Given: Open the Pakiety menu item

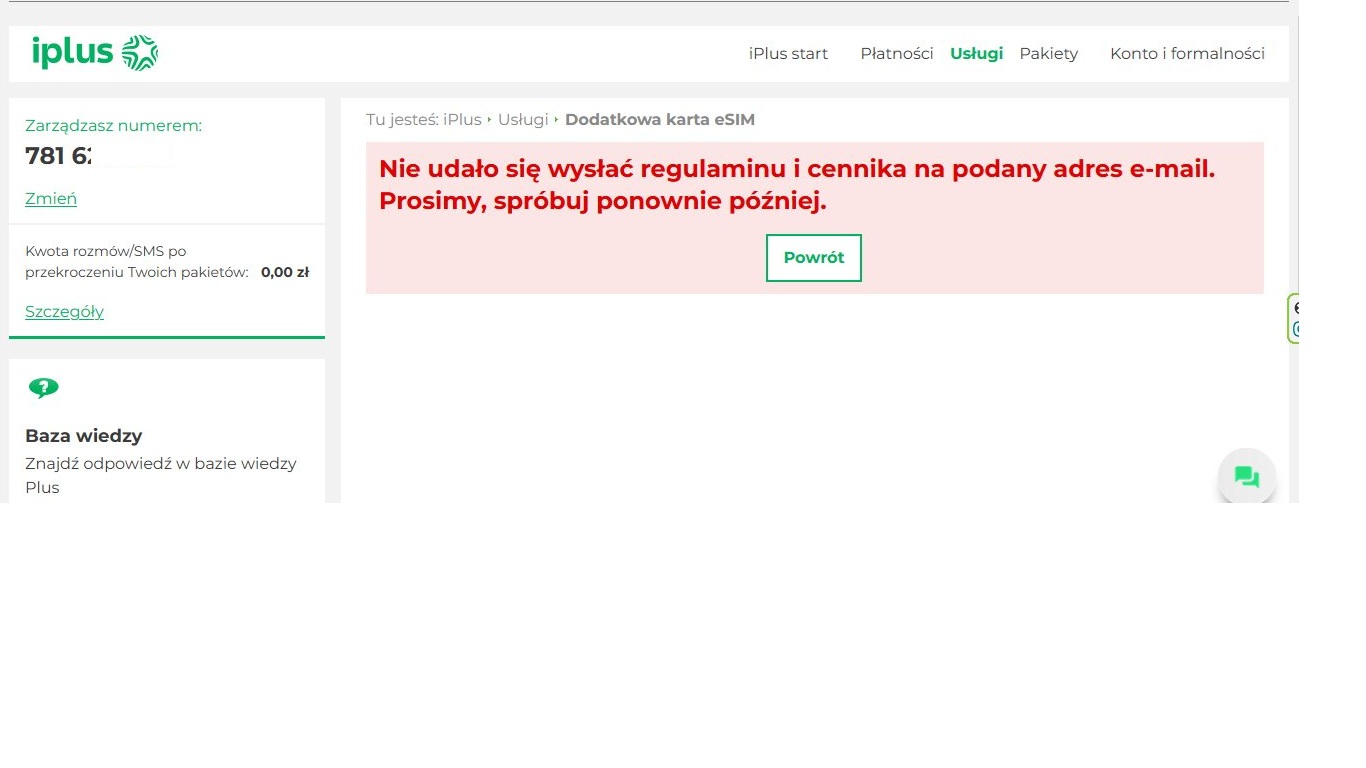Looking at the screenshot, I should pos(1048,54).
